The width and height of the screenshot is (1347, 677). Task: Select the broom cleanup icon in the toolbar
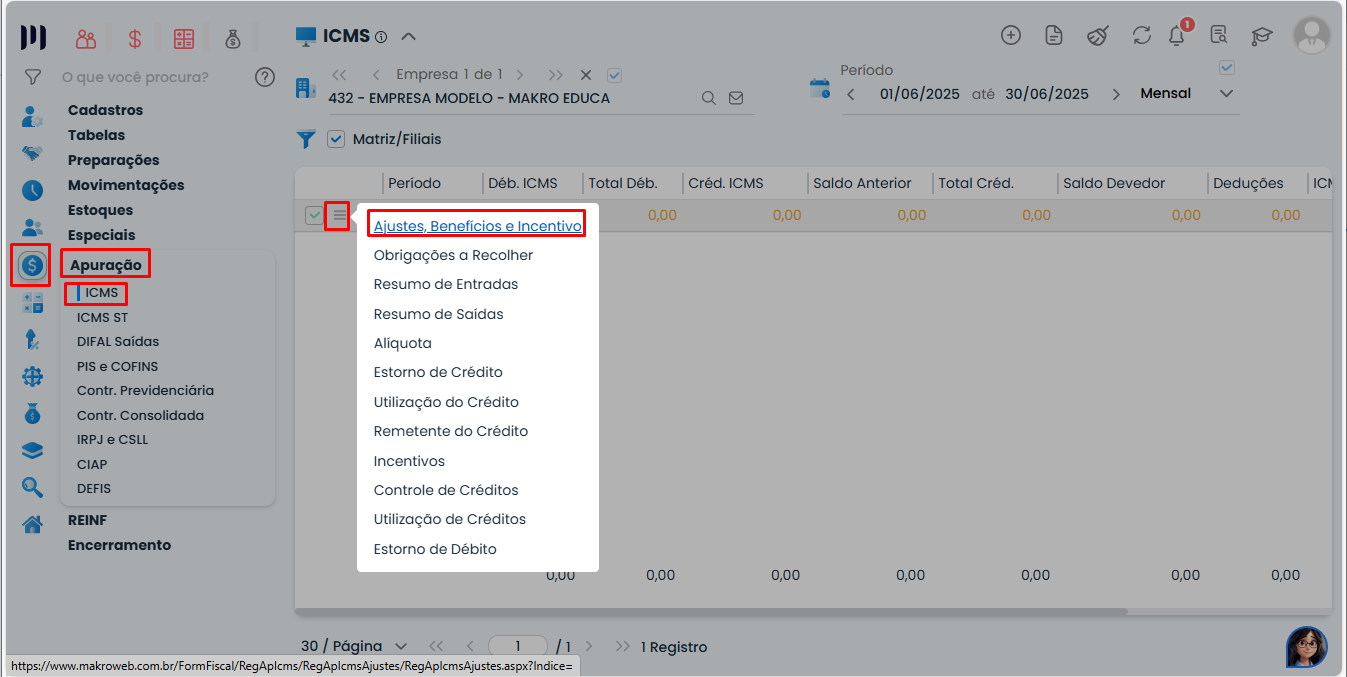1097,35
